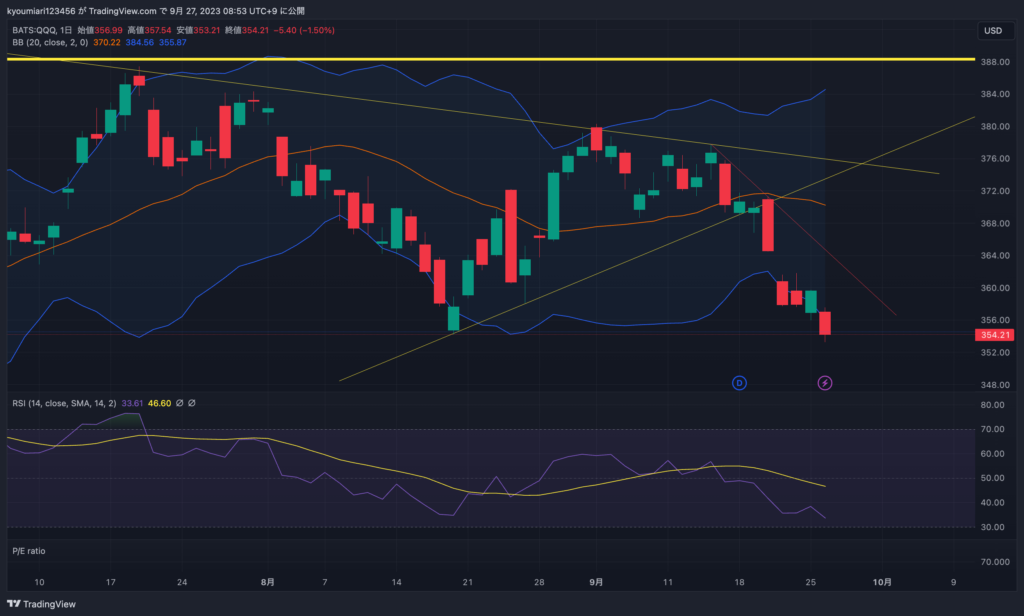Click the open price value 356.99

point(108,30)
